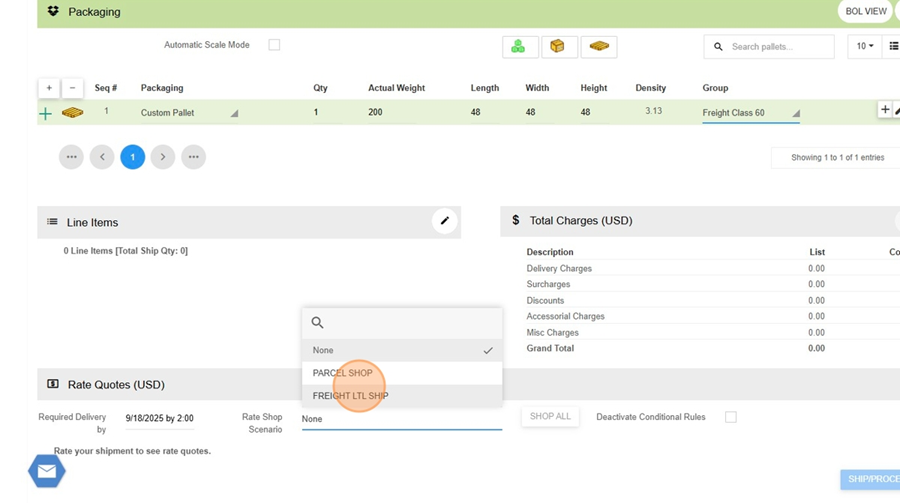
Task: Open the blue mail chat icon
Action: coord(46,471)
